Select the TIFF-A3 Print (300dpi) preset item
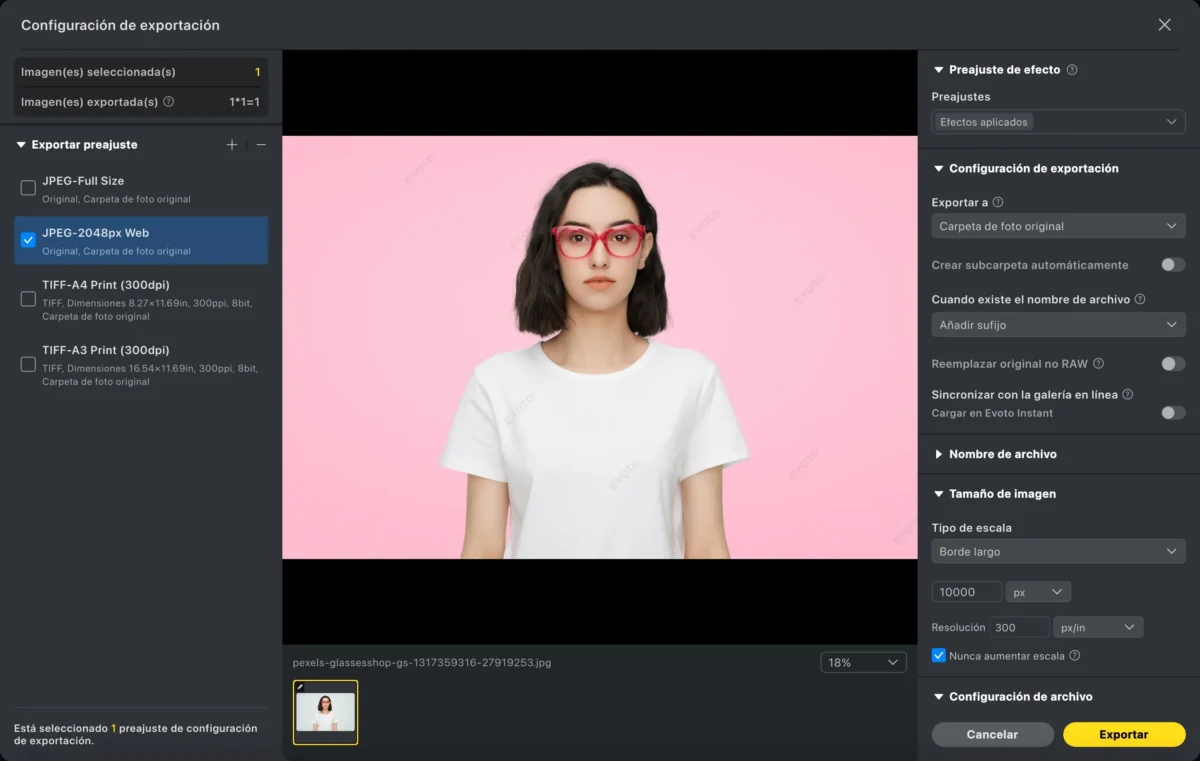1200x761 pixels. (x=141, y=365)
